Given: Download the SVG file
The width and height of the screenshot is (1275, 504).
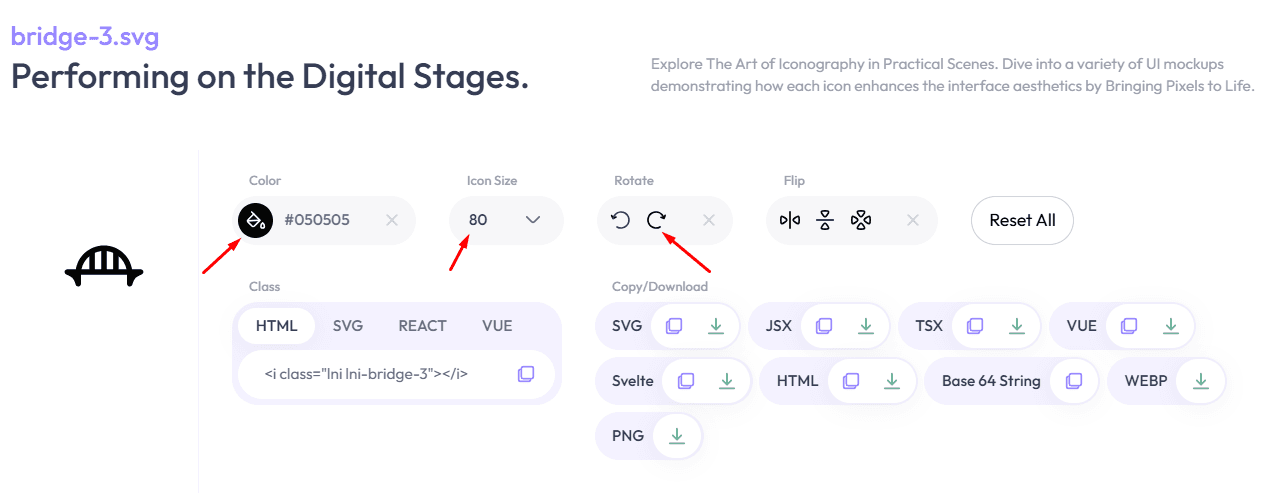Looking at the screenshot, I should 716,326.
